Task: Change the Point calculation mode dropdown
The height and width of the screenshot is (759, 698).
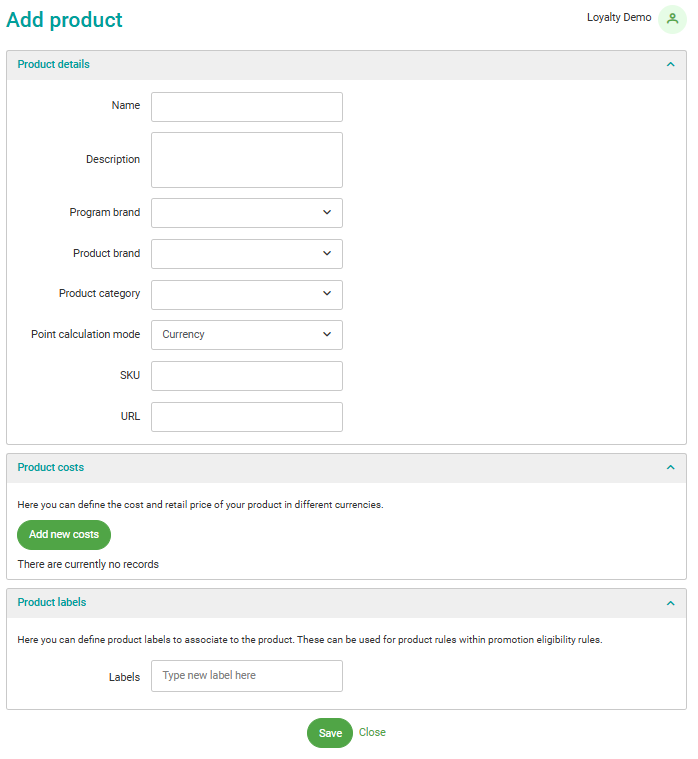Action: coord(247,335)
